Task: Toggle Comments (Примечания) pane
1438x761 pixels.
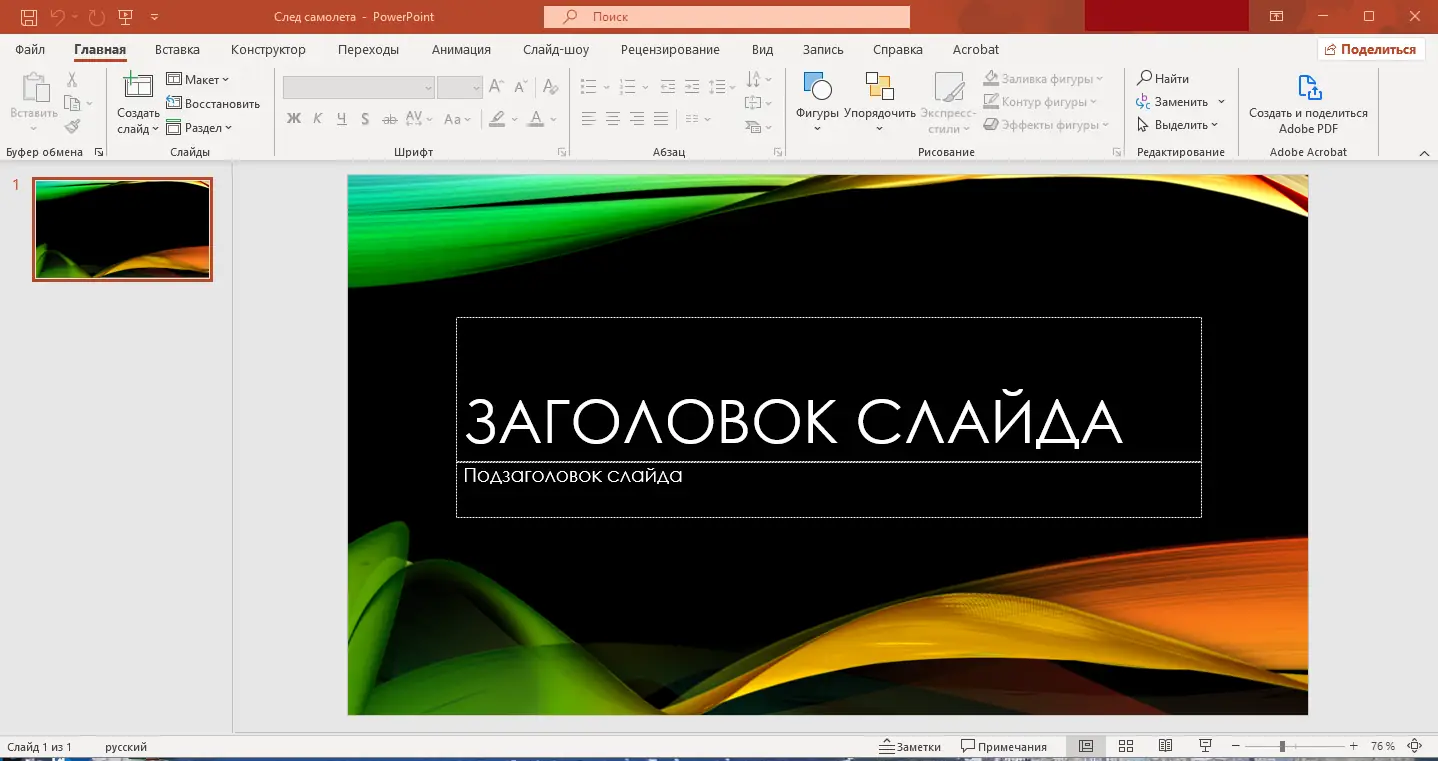Action: pos(1004,746)
